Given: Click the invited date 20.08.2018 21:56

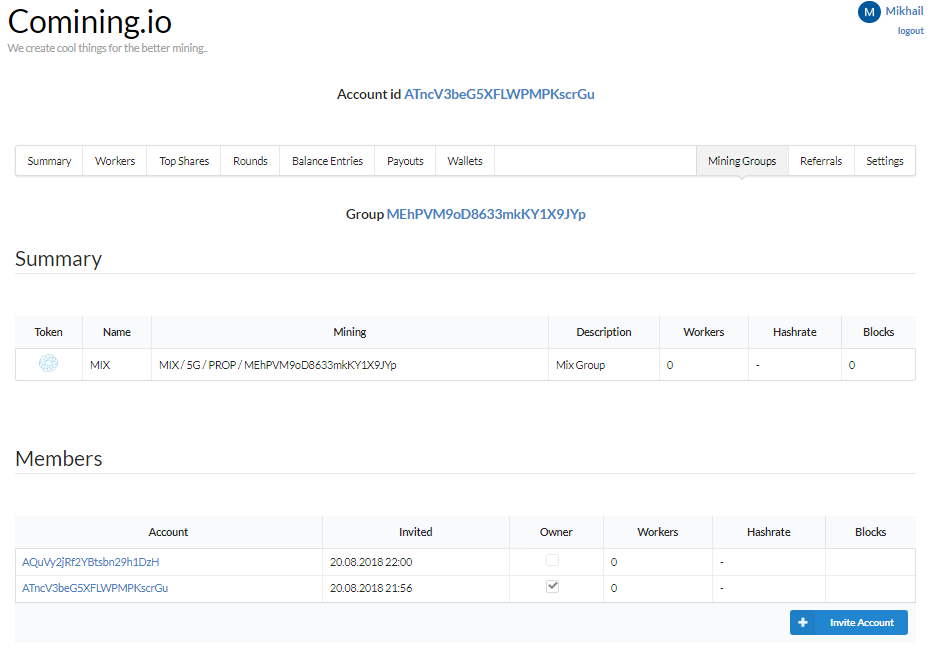Looking at the screenshot, I should (x=371, y=588).
